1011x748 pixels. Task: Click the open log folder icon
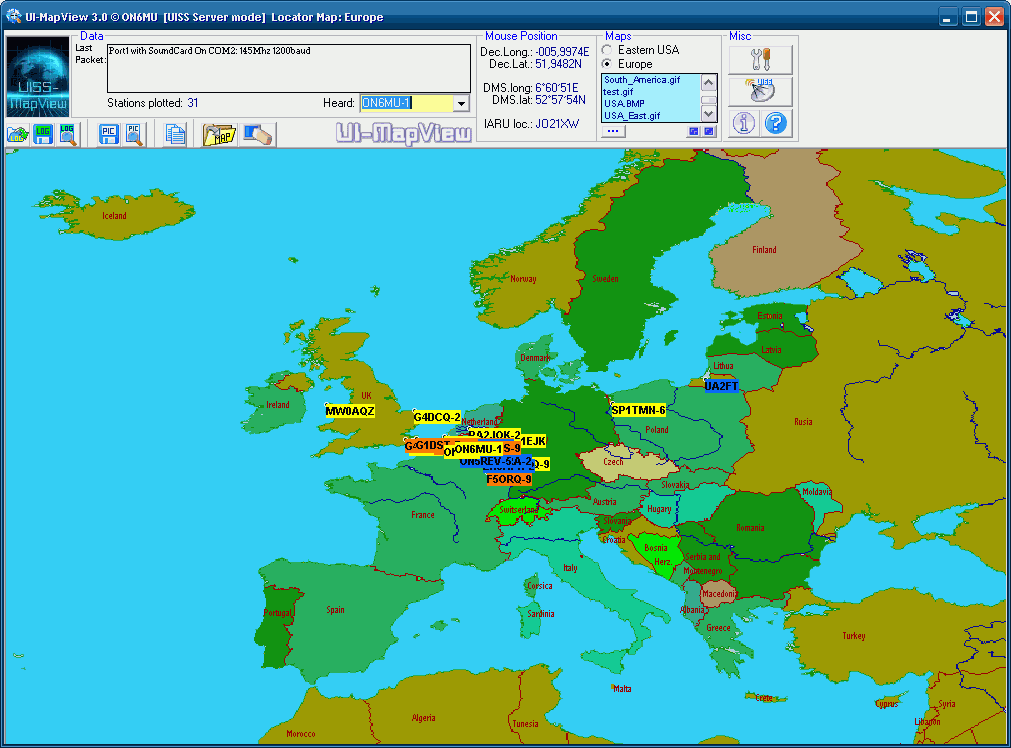click(17, 135)
